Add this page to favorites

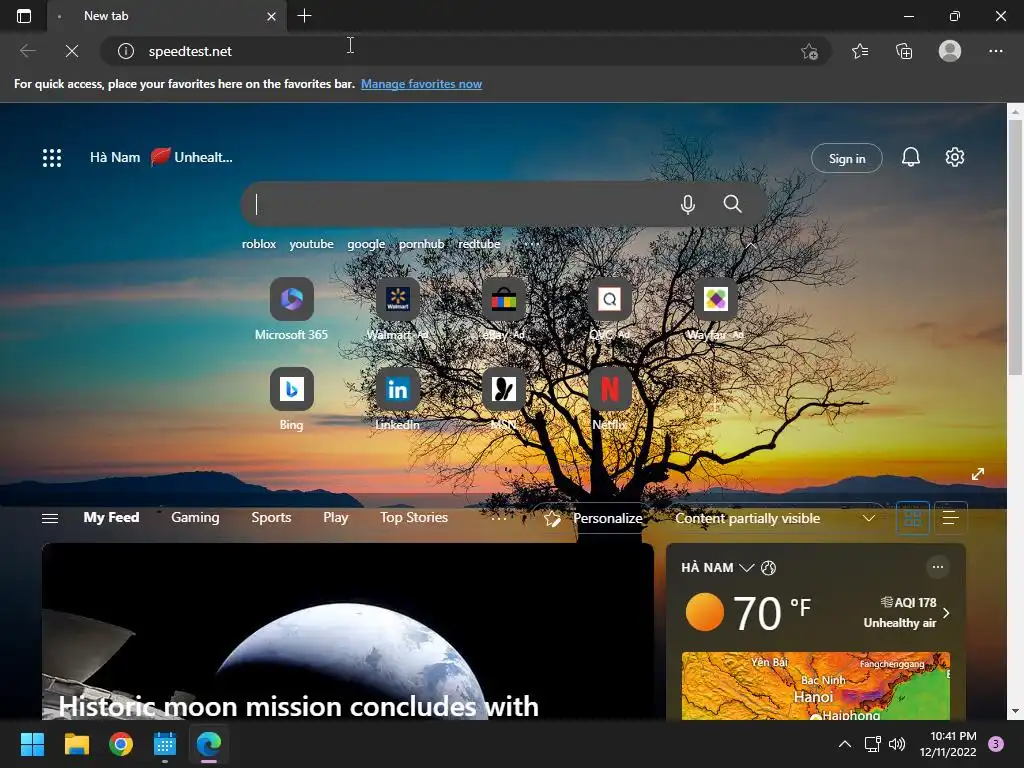[809, 52]
